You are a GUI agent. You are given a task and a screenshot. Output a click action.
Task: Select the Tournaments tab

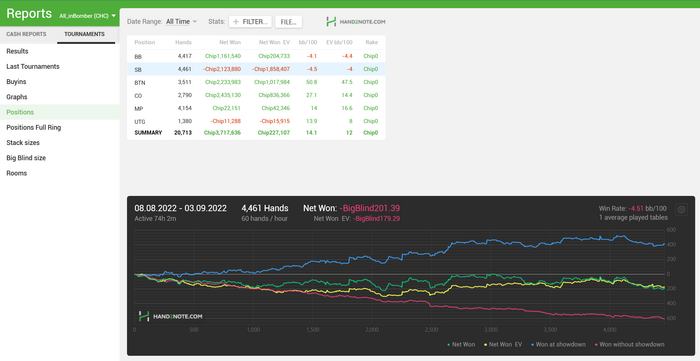pos(84,34)
